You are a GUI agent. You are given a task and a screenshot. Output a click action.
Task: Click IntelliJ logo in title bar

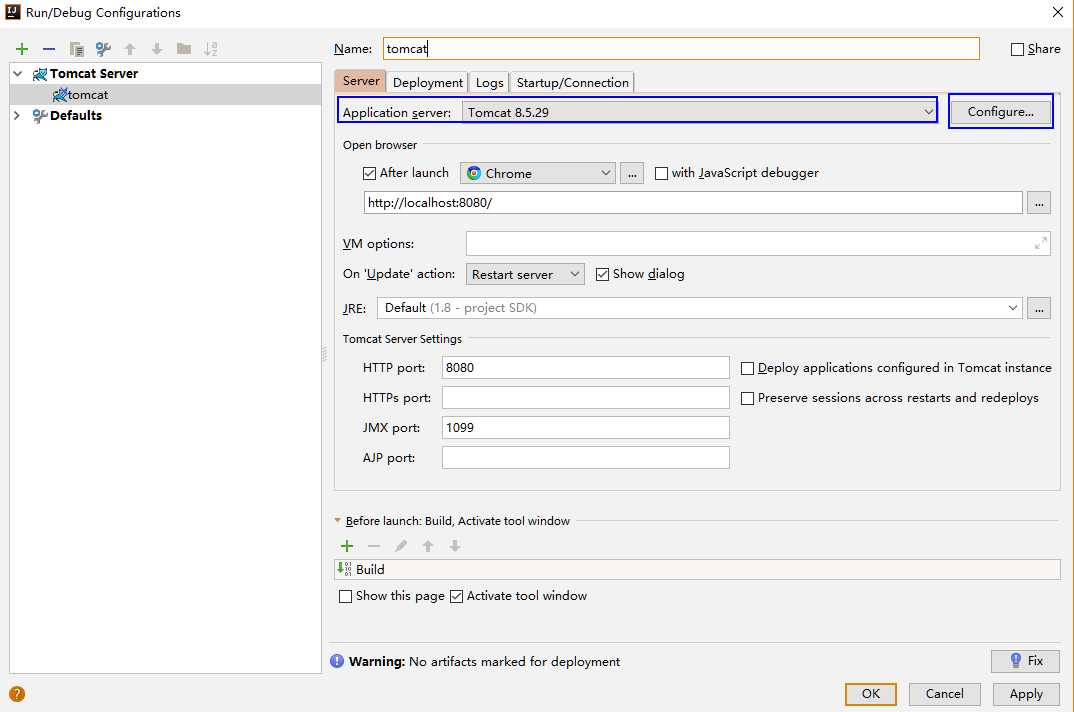pos(12,12)
